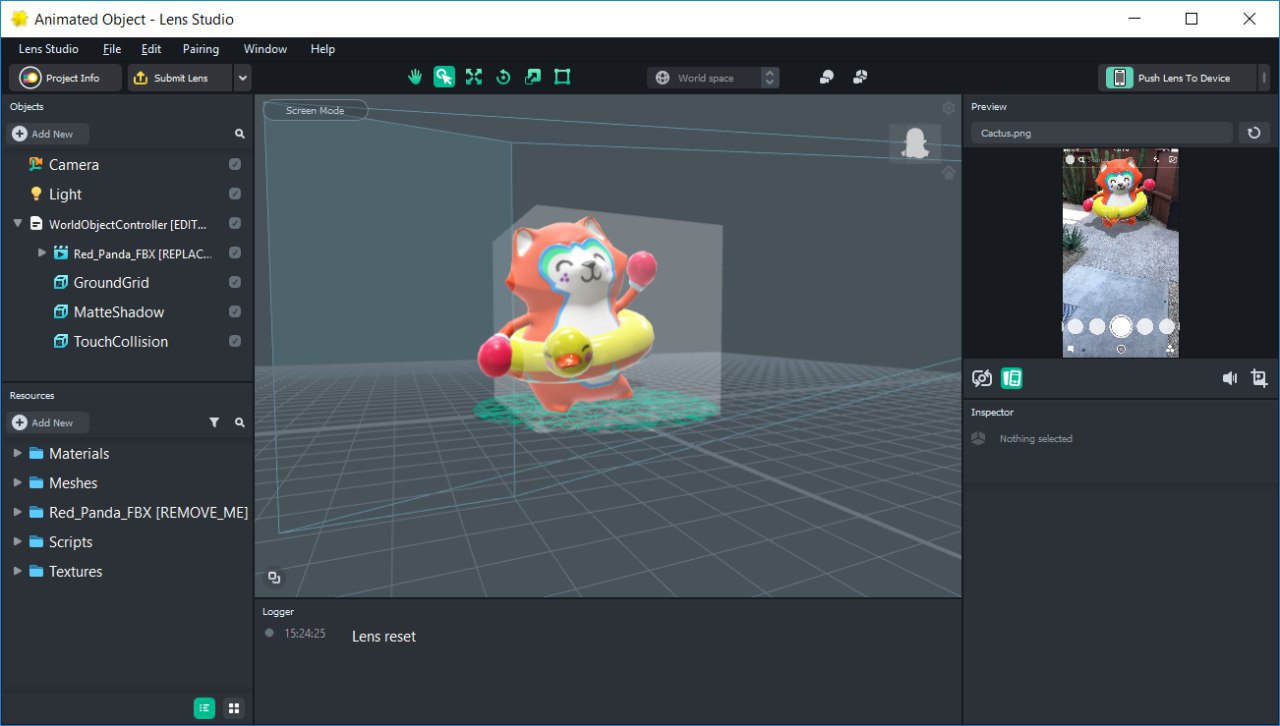Toggle the MatteShadow checkbox
Image resolution: width=1280 pixels, height=726 pixels.
235,312
